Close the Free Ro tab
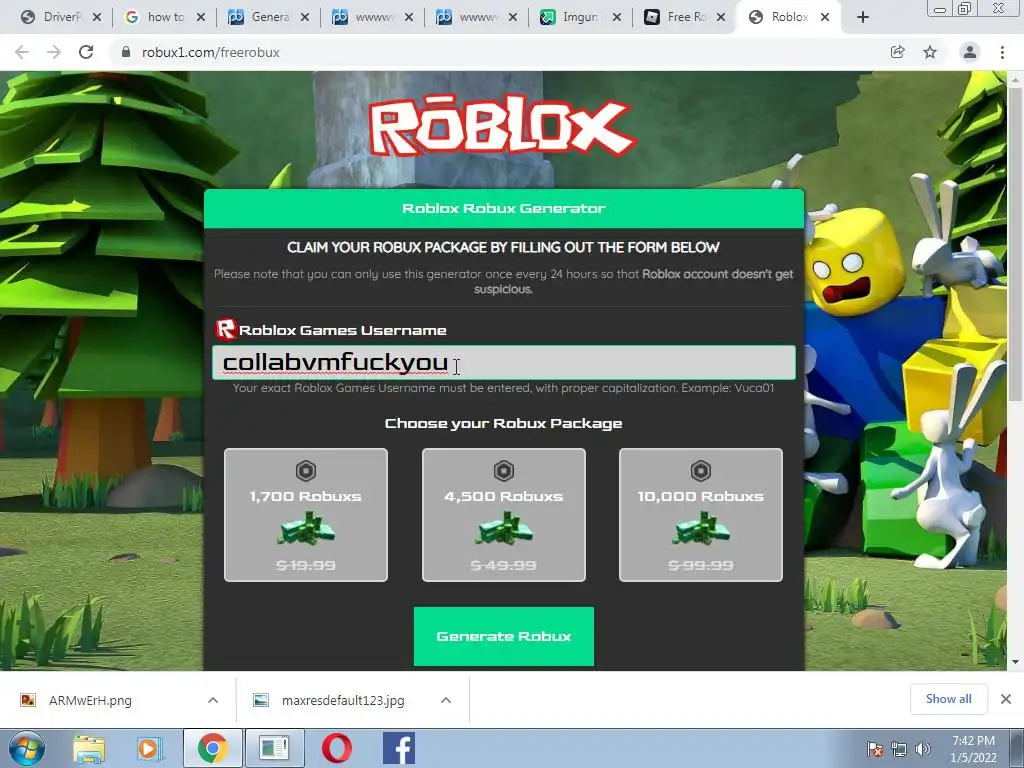This screenshot has width=1024, height=768. pos(721,18)
